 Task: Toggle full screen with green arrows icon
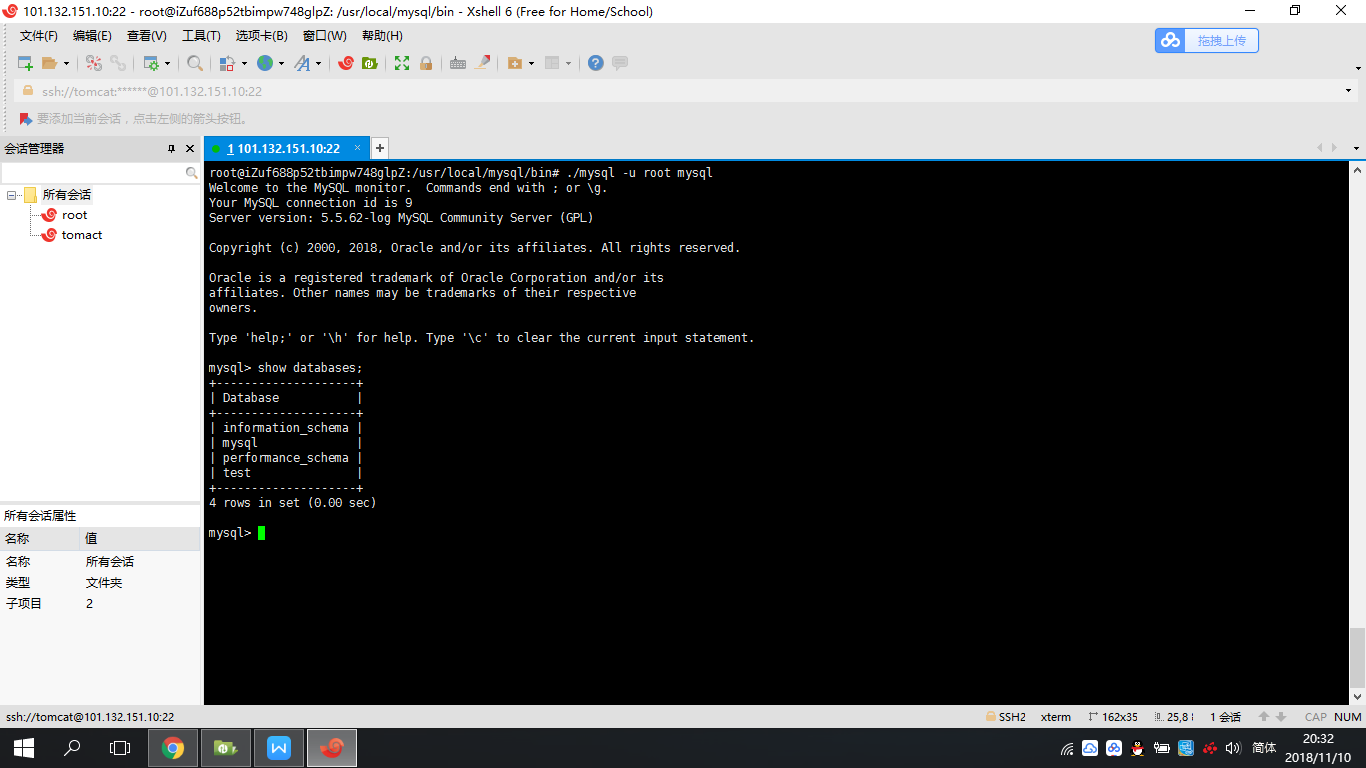click(402, 63)
